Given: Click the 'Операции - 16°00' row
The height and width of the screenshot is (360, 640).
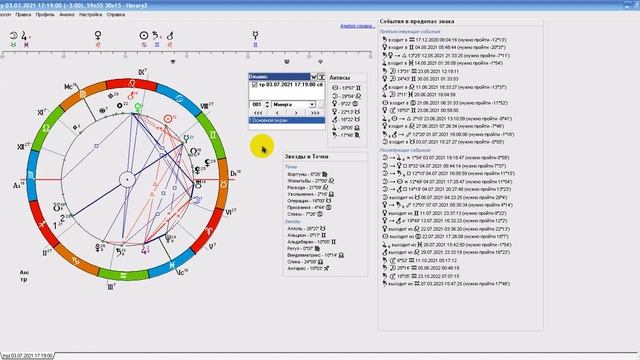Looking at the screenshot, I should [x=309, y=201].
